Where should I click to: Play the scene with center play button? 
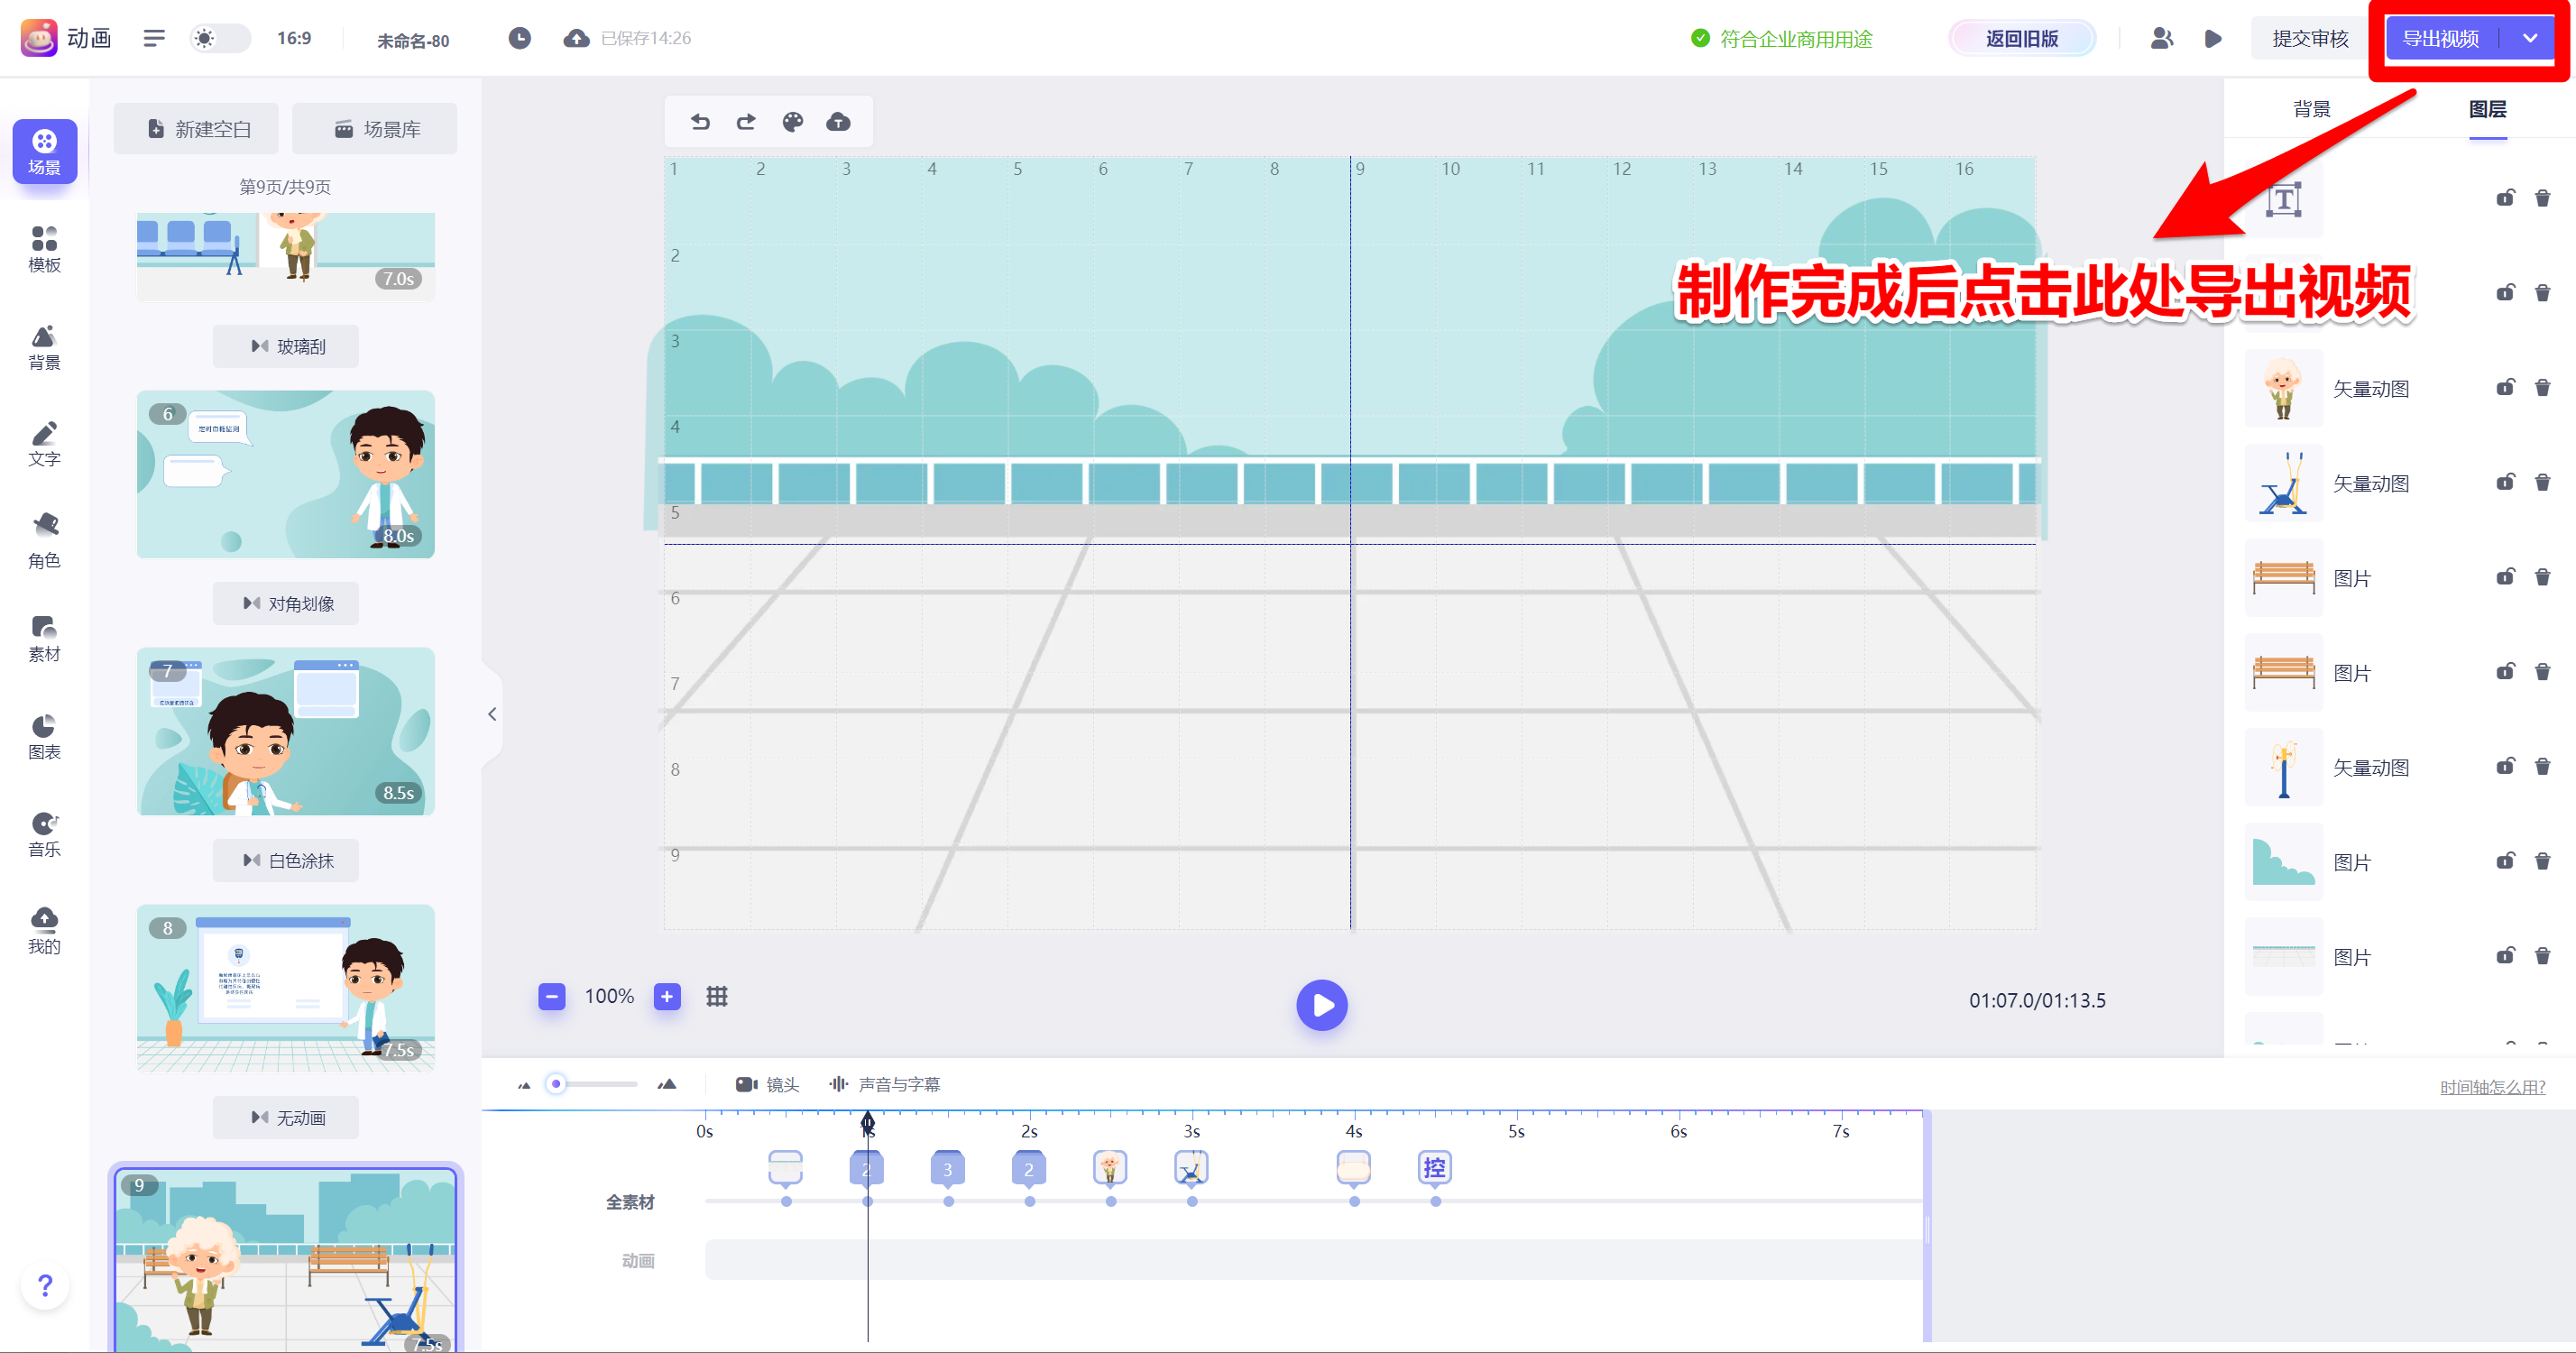pyautogui.click(x=1321, y=1005)
